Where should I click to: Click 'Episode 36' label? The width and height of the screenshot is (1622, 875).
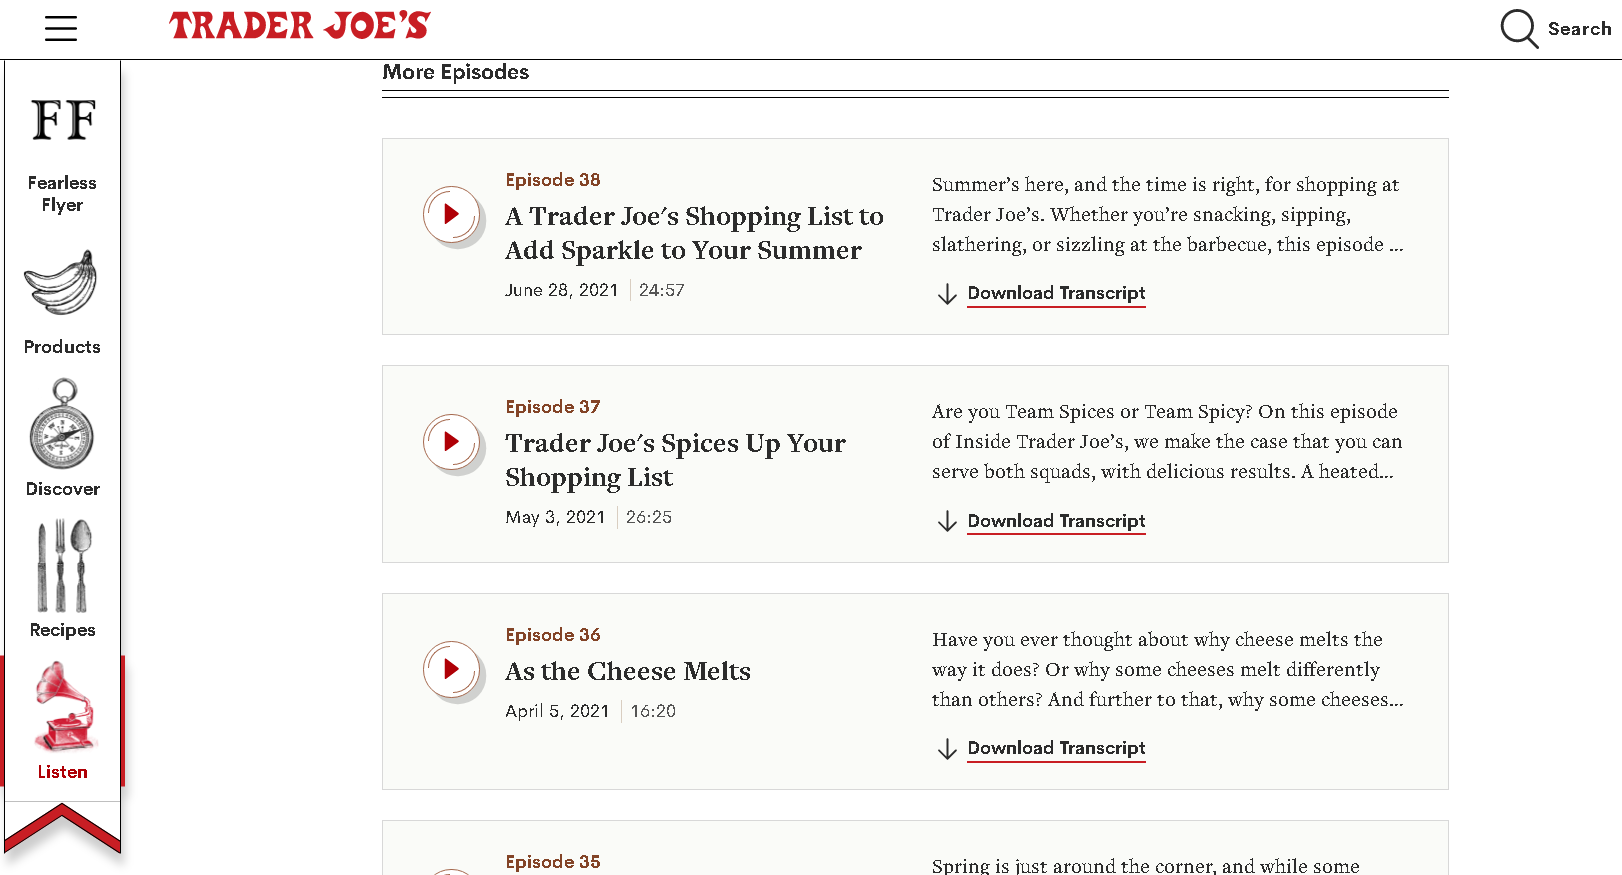pyautogui.click(x=553, y=635)
